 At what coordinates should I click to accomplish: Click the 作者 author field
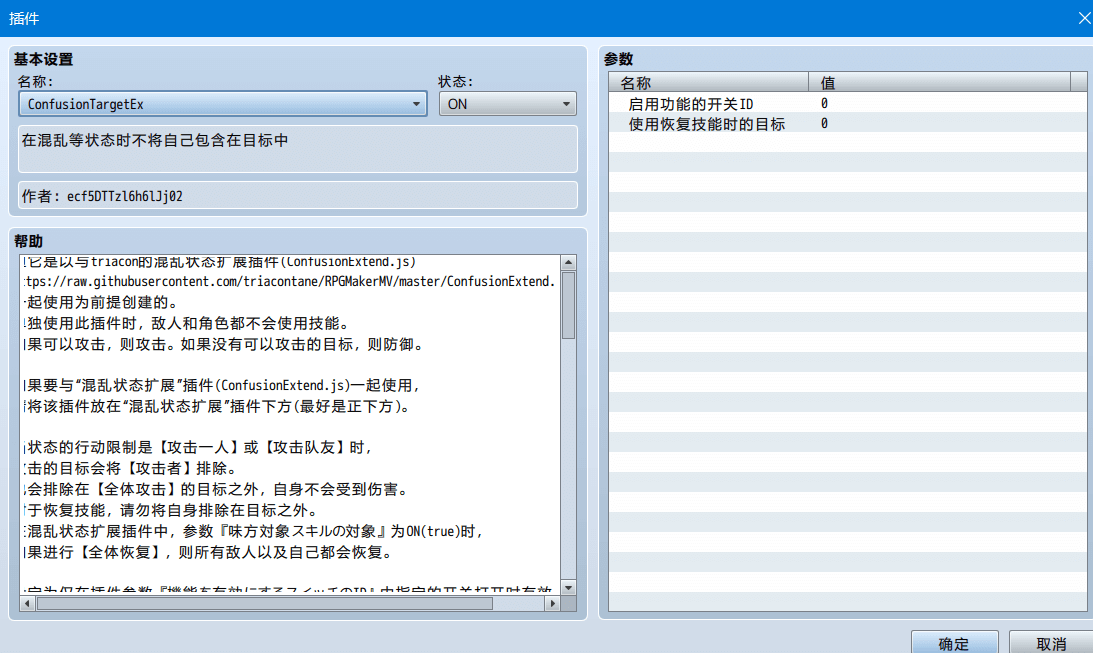(x=298, y=196)
